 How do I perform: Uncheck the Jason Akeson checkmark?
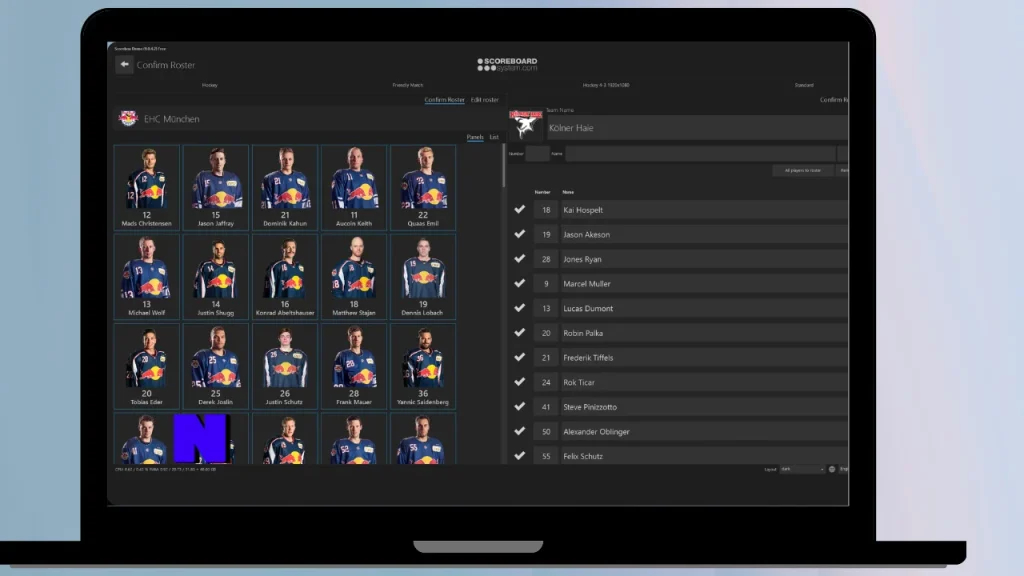(520, 234)
